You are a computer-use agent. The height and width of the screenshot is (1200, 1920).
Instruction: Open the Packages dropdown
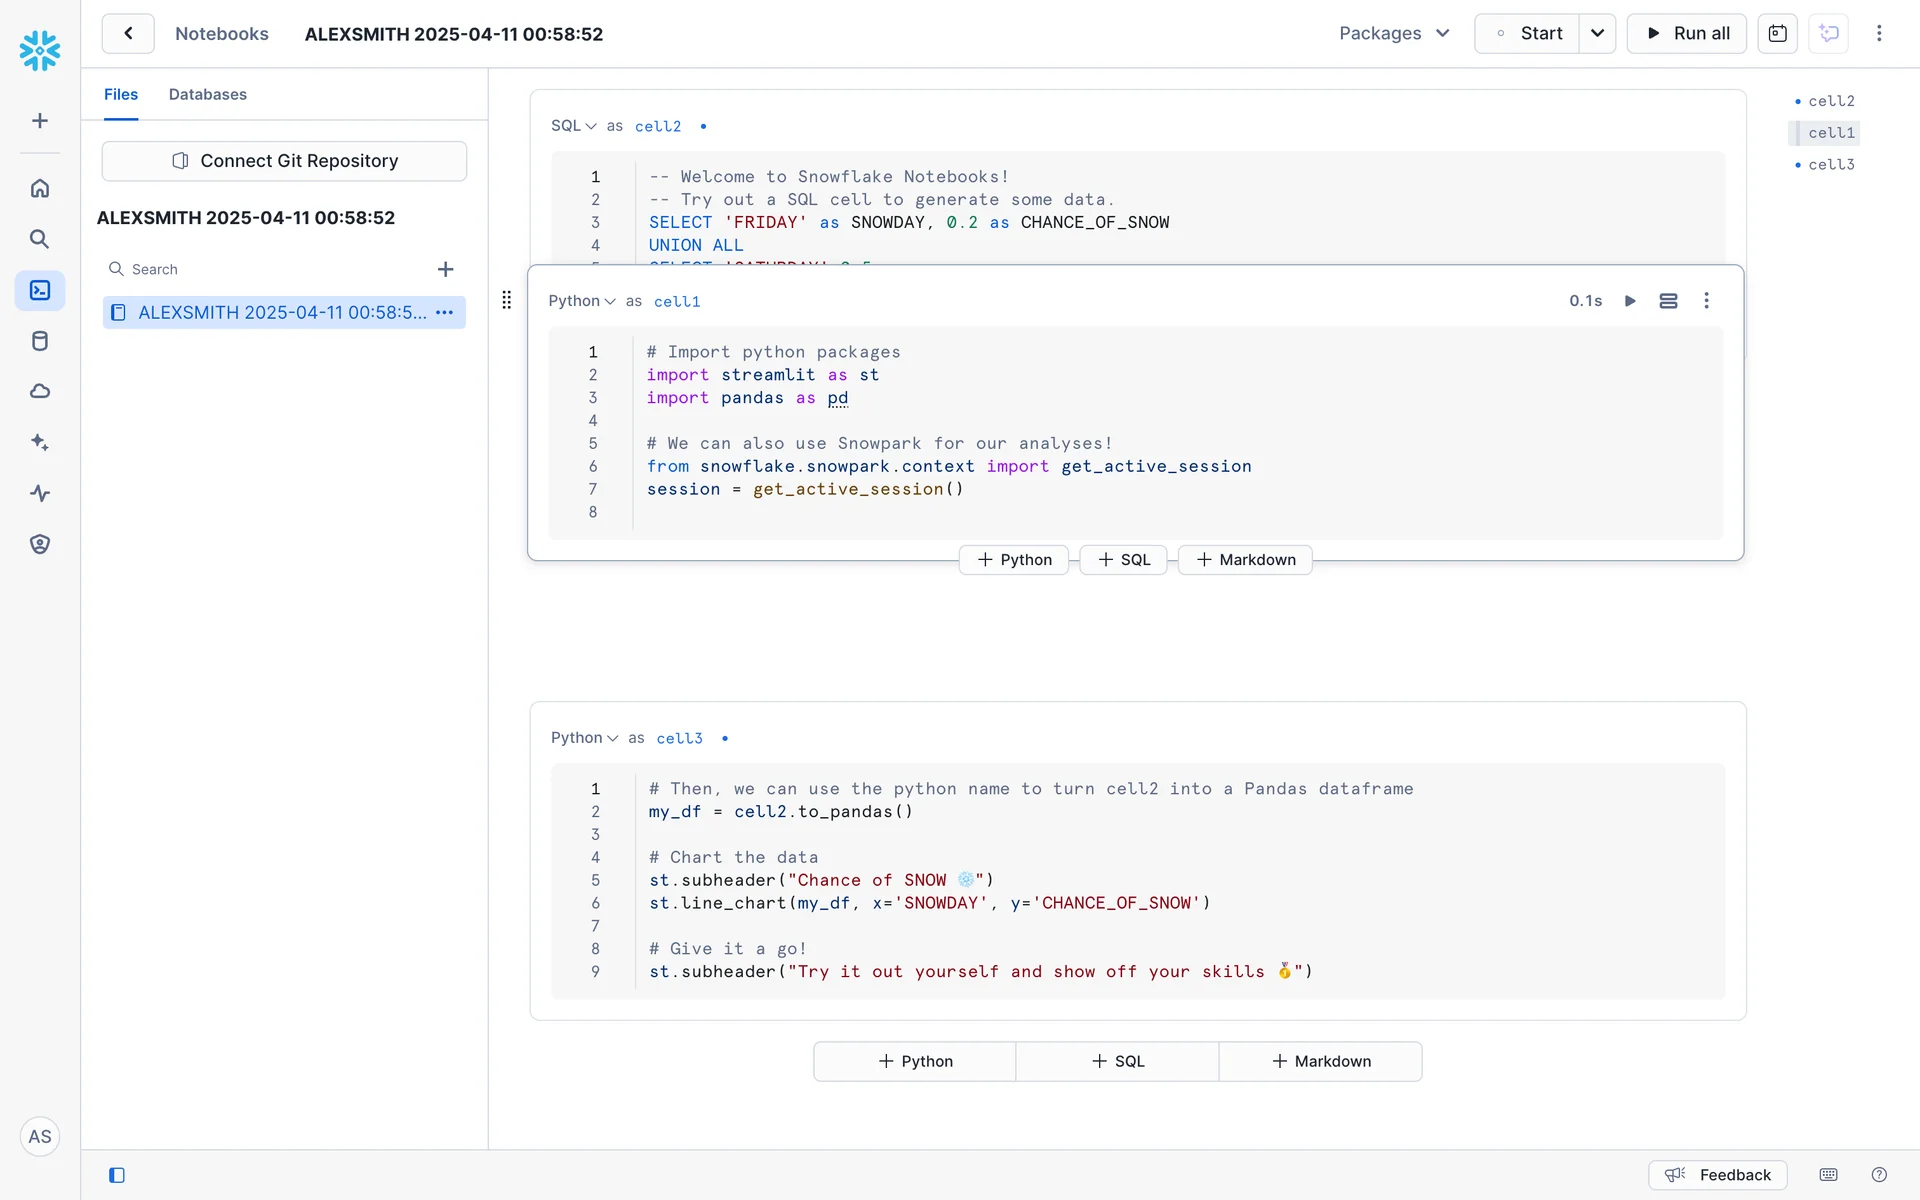(1394, 33)
